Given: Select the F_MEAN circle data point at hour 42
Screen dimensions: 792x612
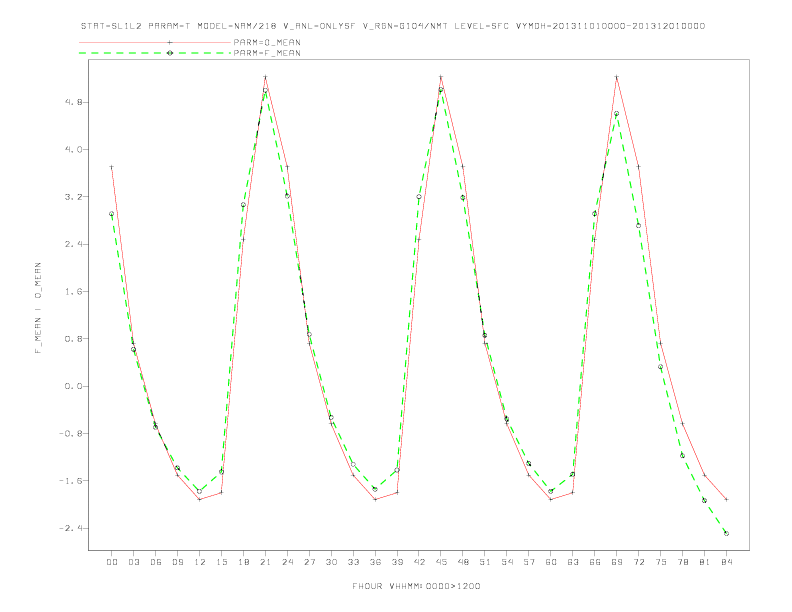Looking at the screenshot, I should point(419,197).
